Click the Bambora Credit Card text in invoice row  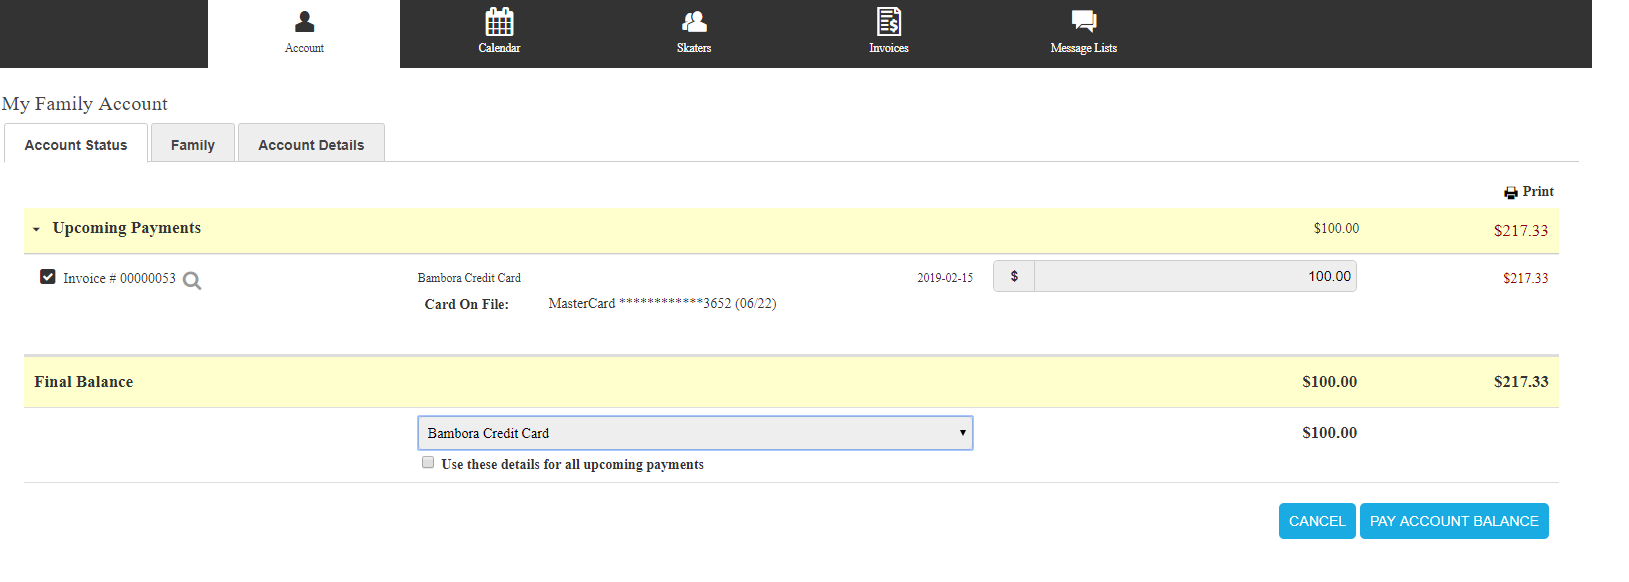[469, 278]
